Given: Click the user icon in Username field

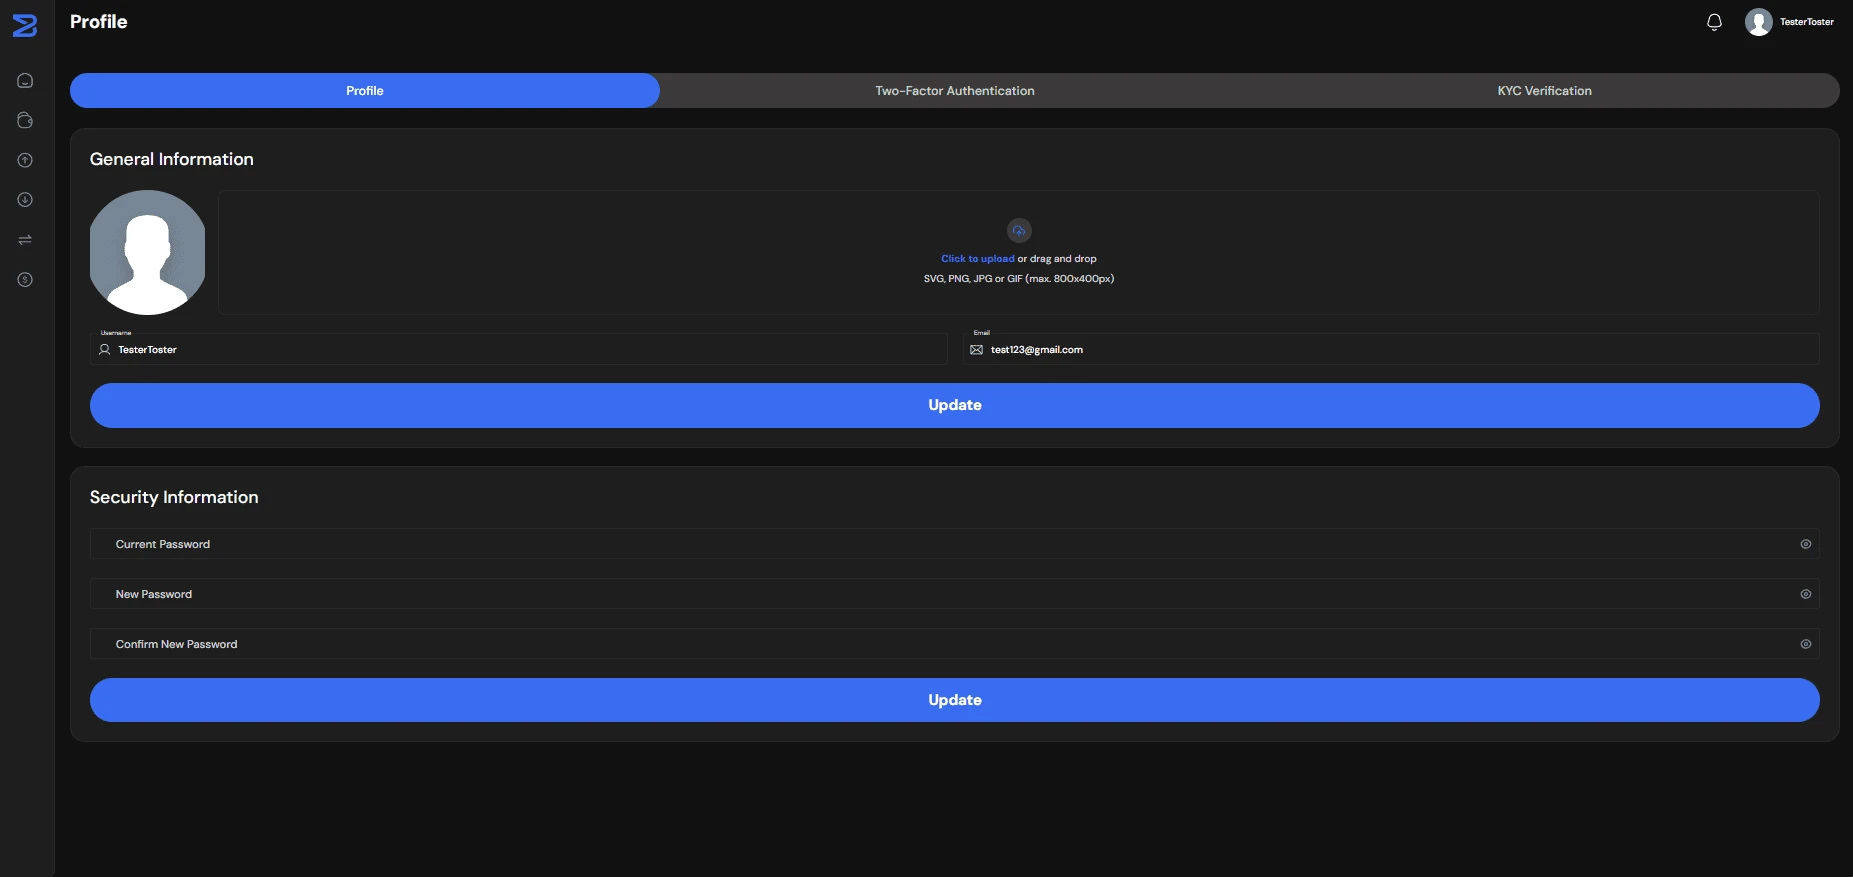Looking at the screenshot, I should pos(105,349).
